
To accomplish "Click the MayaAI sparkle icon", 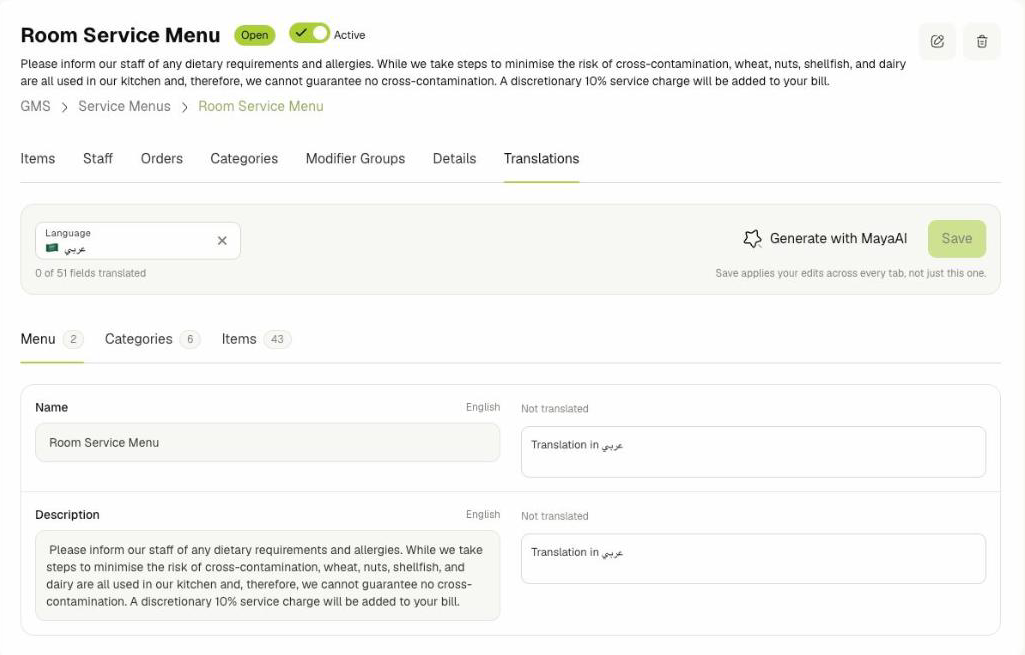I will point(752,239).
